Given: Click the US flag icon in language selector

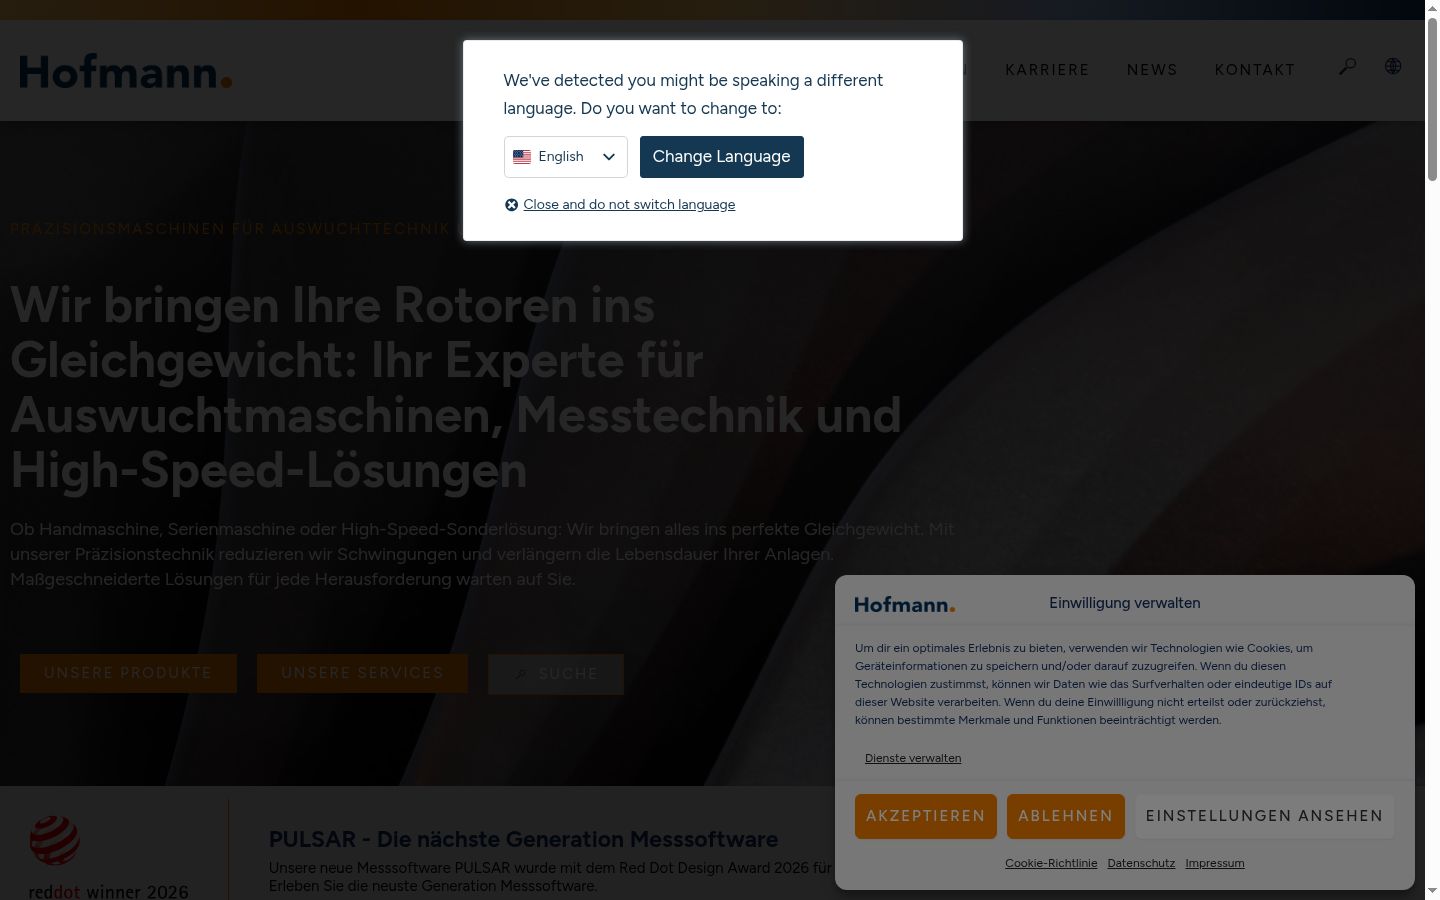Looking at the screenshot, I should tap(522, 157).
